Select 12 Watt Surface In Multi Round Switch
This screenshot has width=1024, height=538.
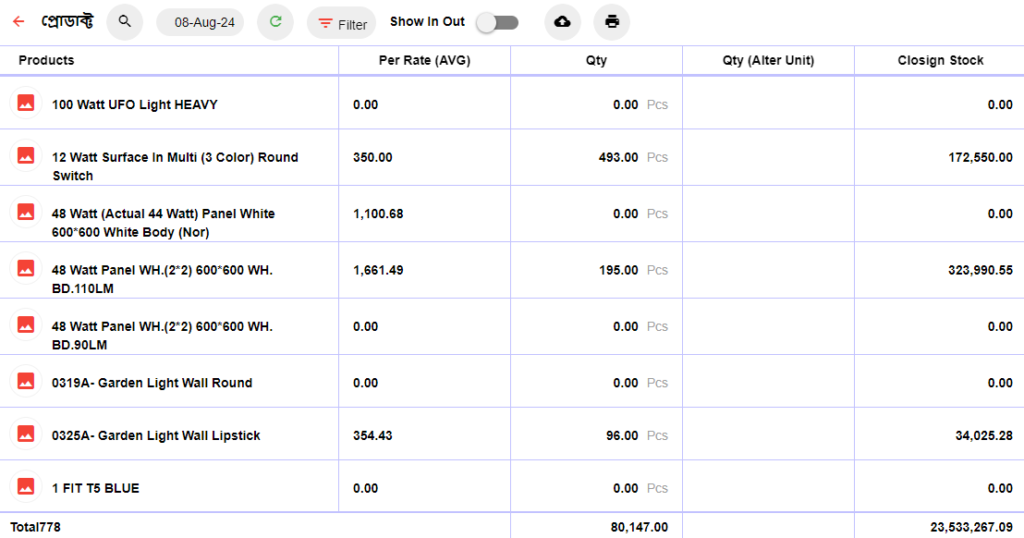[175, 166]
